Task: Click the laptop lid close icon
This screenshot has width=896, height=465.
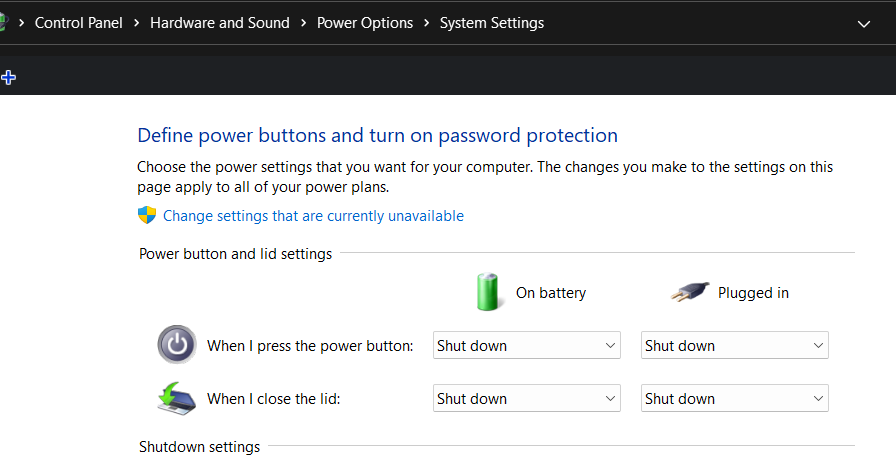Action: 177,398
